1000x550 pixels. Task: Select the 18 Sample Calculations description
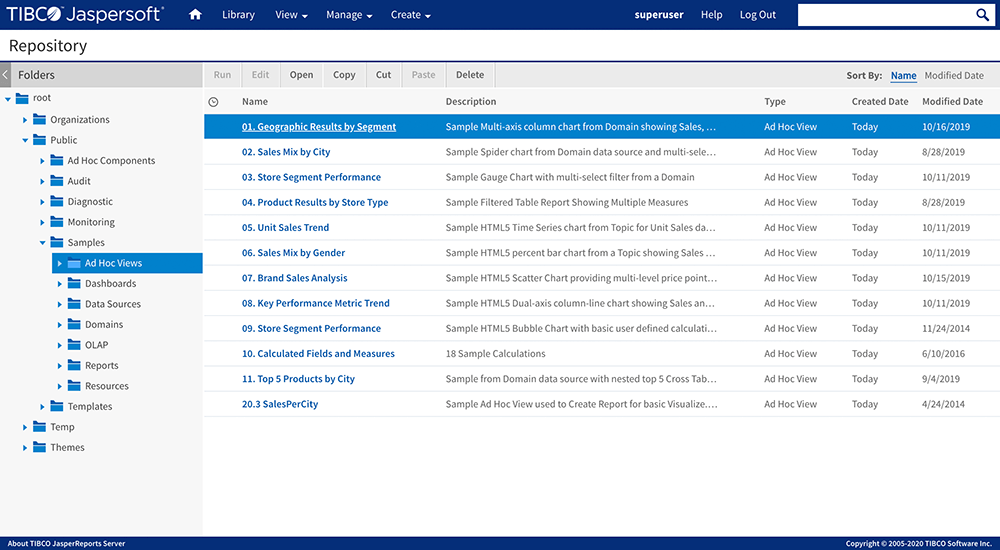click(496, 353)
